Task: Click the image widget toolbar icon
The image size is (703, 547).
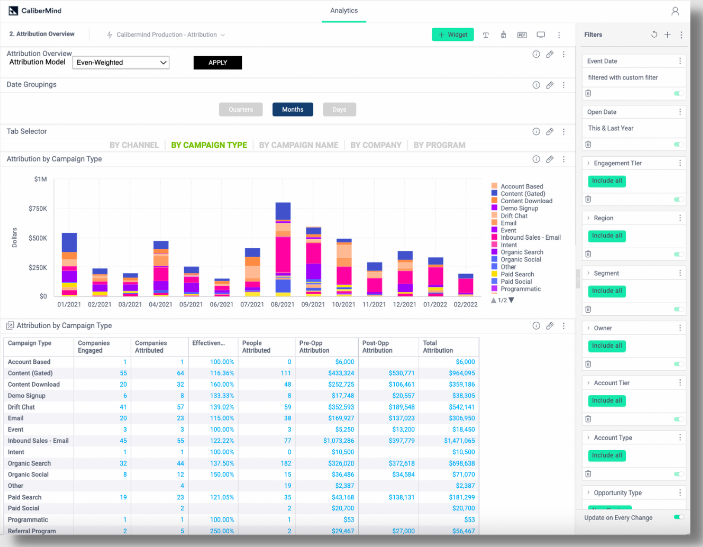Action: pos(522,35)
